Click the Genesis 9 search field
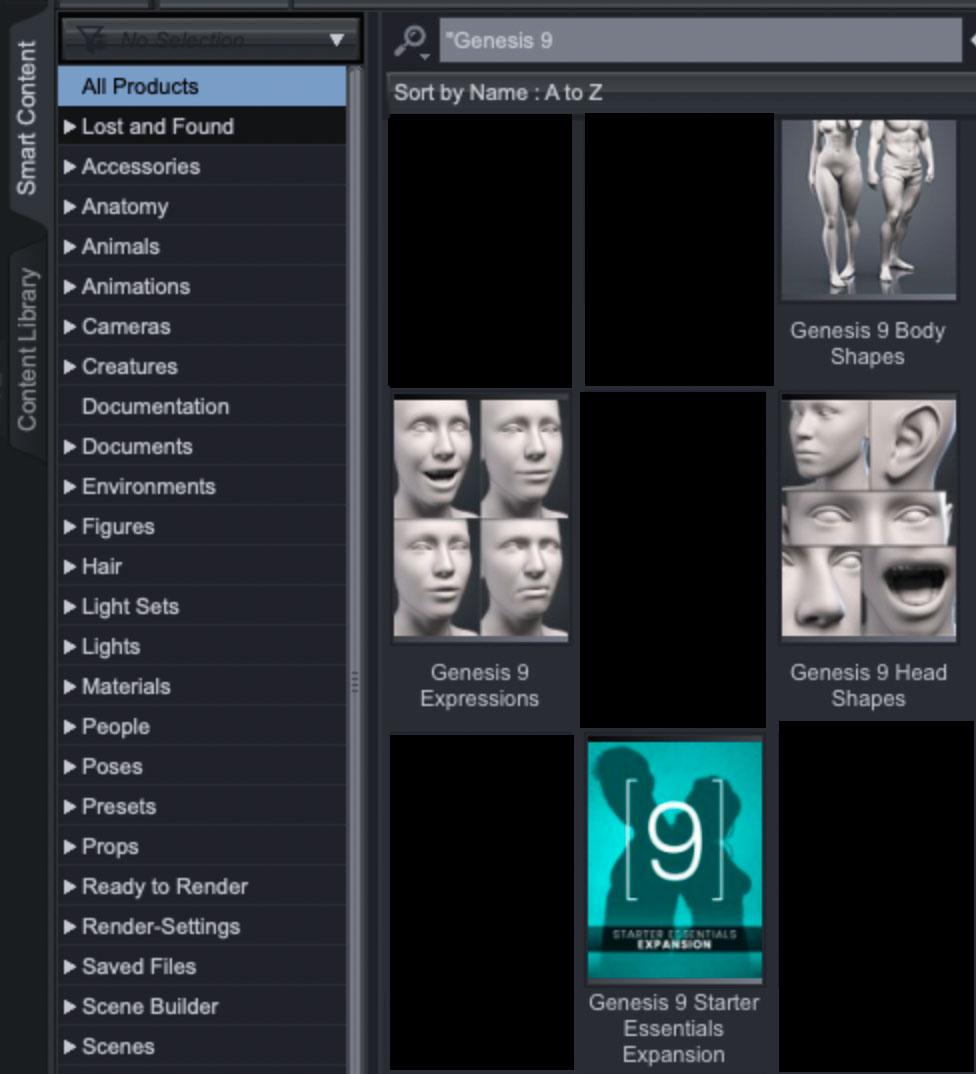This screenshot has width=976, height=1074. point(700,40)
